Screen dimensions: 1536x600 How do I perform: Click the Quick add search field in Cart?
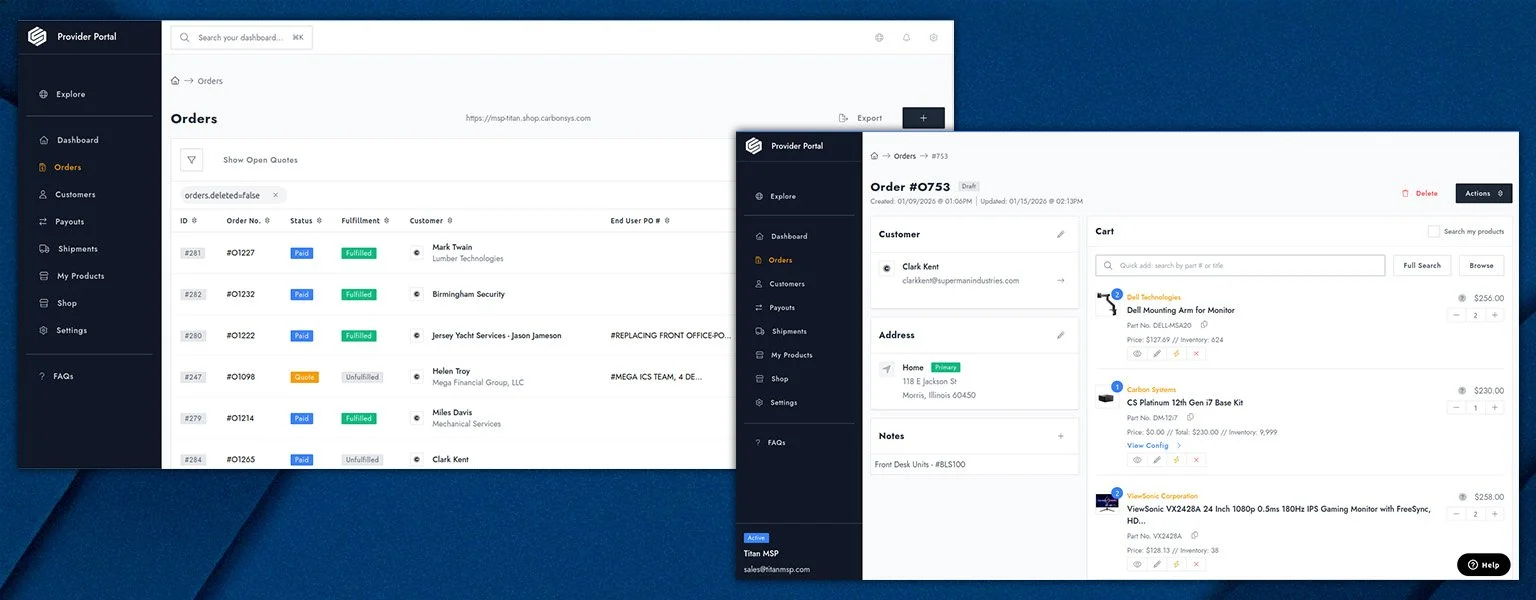[x=1238, y=265]
